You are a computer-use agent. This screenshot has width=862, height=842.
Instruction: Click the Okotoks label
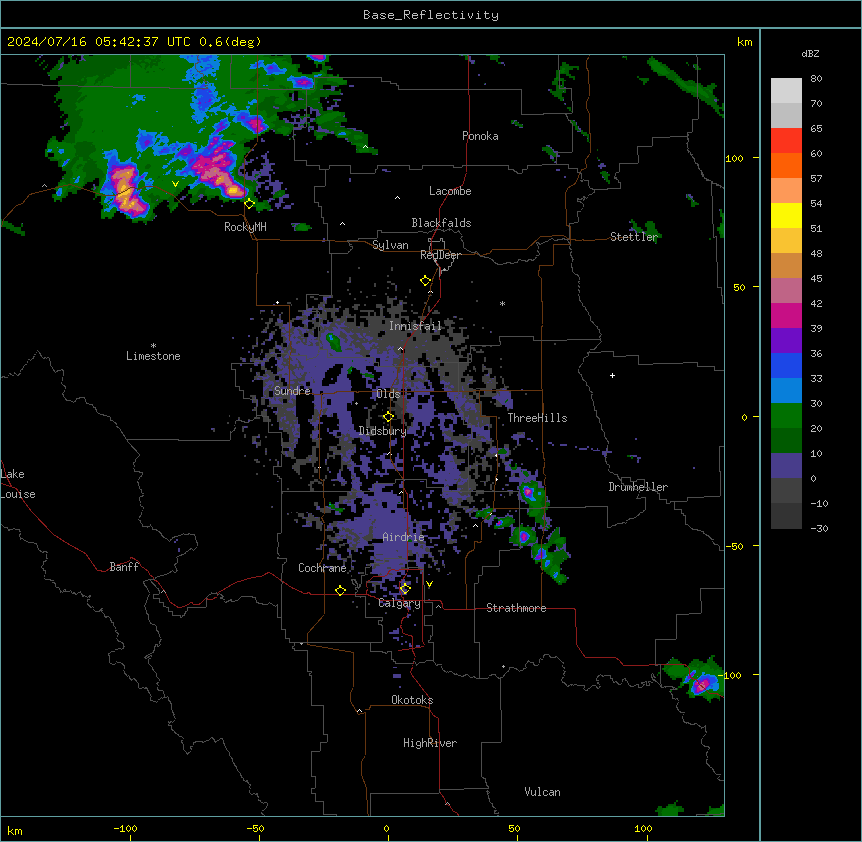pyautogui.click(x=412, y=700)
